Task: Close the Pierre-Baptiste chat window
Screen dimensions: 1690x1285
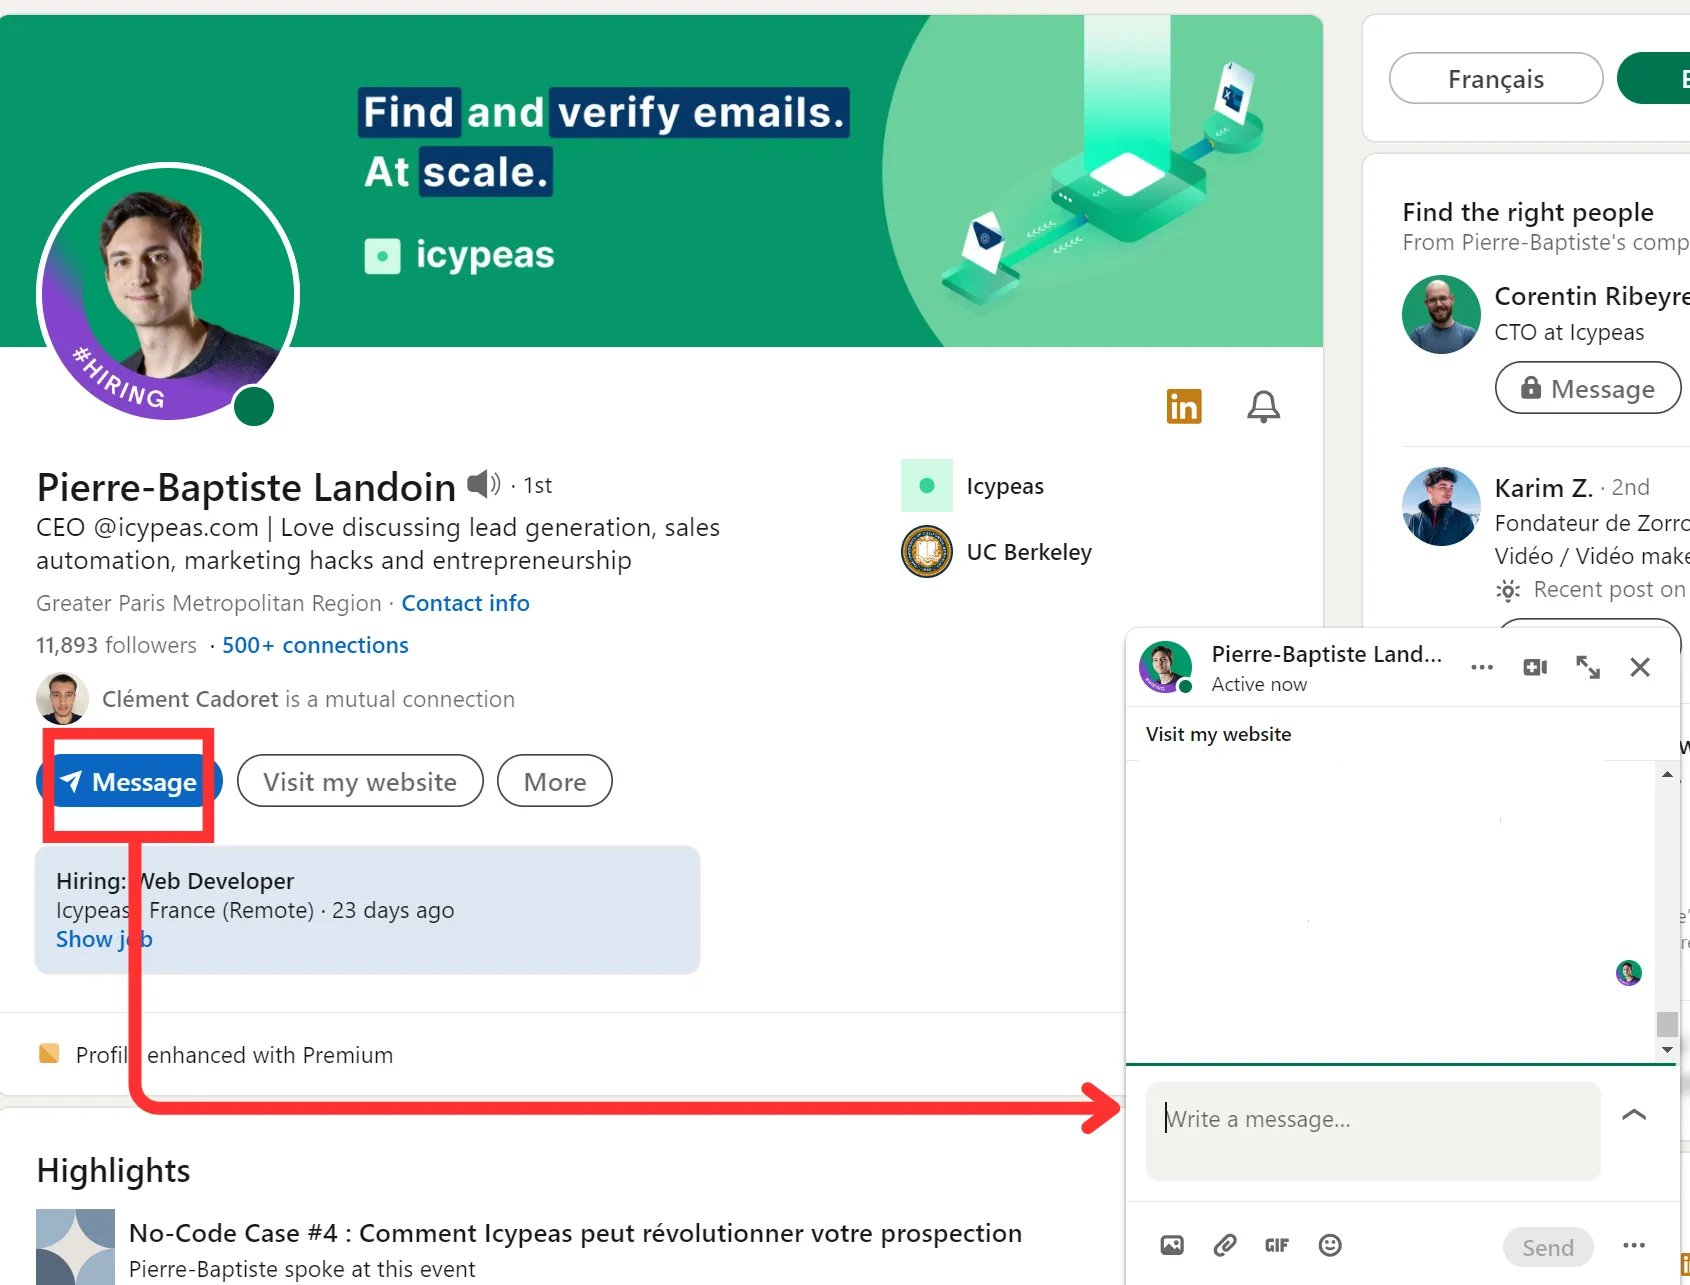Action: [1640, 667]
